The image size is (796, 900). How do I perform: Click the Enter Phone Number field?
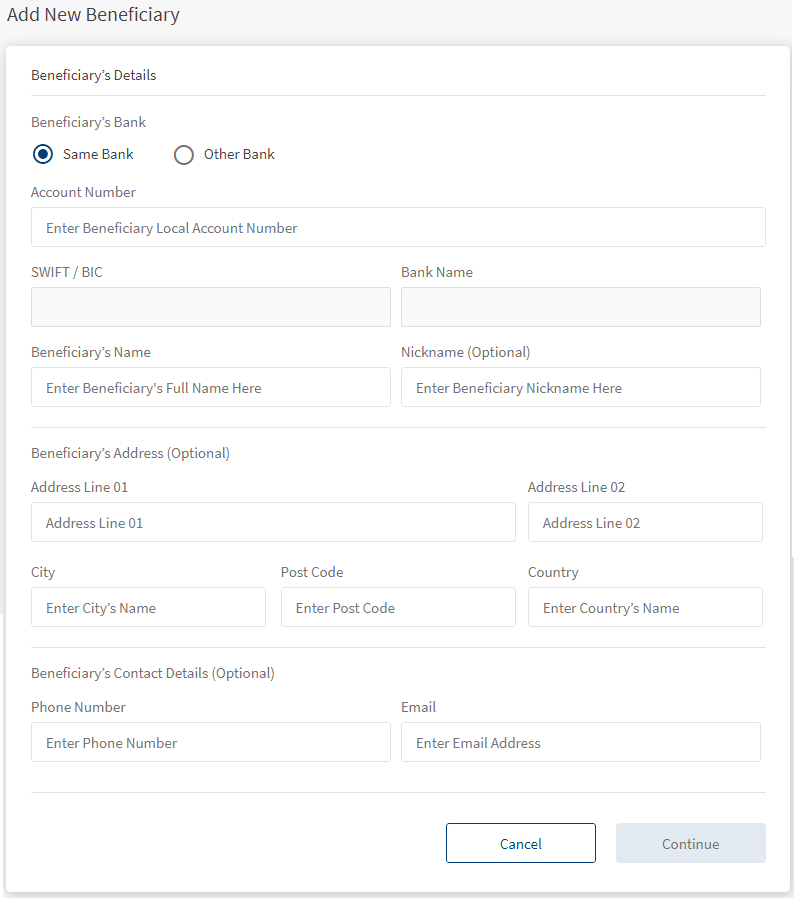pyautogui.click(x=211, y=743)
